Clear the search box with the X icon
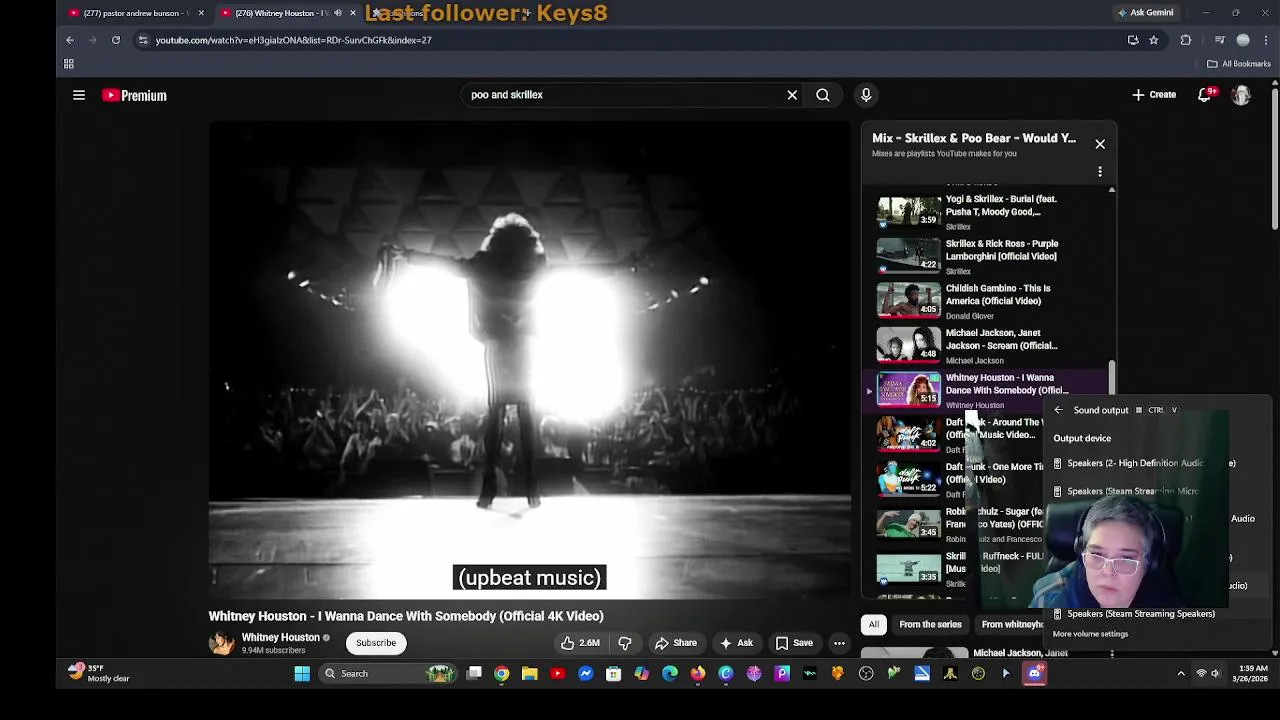The width and height of the screenshot is (1280, 720). pyautogui.click(x=792, y=95)
